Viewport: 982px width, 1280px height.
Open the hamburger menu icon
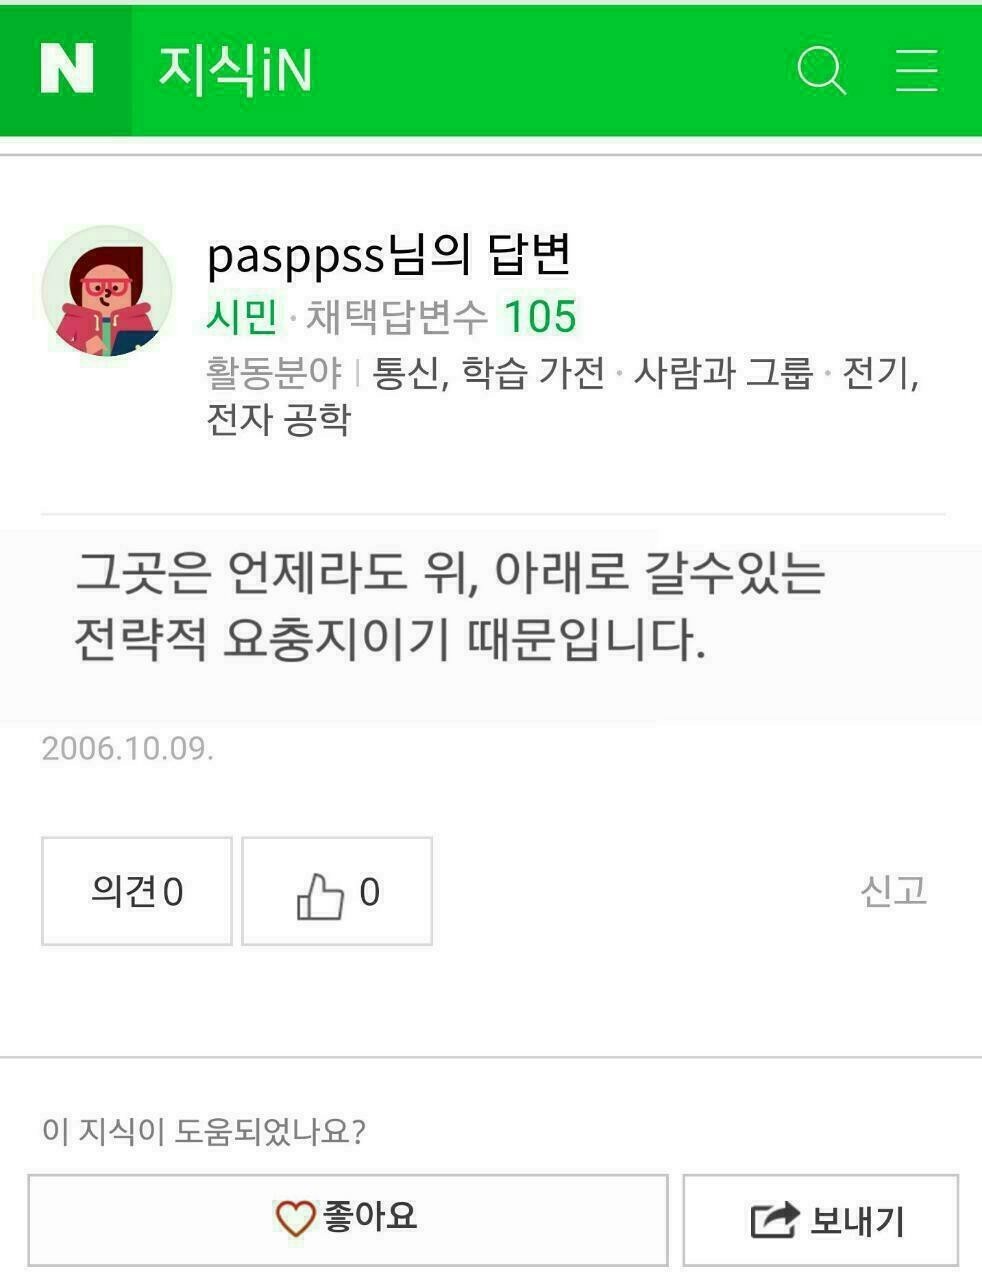(916, 70)
